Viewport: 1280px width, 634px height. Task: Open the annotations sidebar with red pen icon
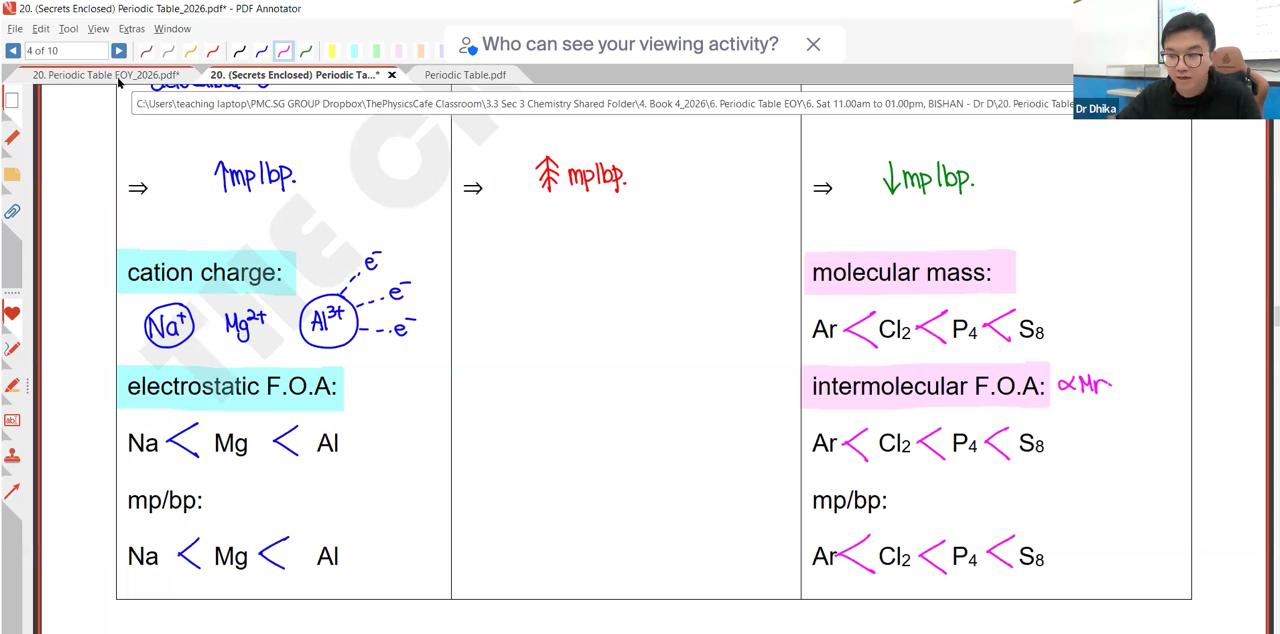point(12,137)
